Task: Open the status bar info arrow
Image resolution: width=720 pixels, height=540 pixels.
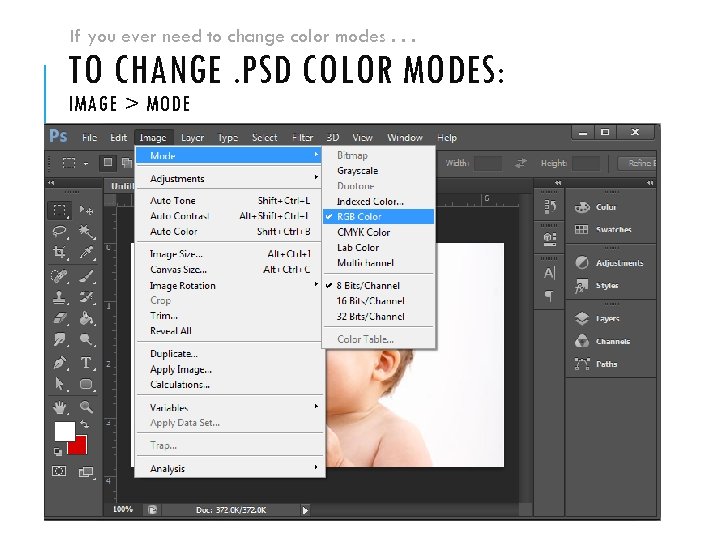Action: (x=305, y=510)
